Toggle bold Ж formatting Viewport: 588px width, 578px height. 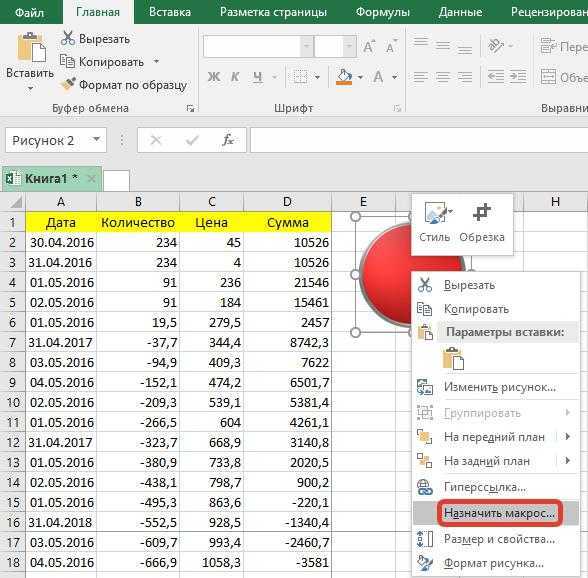(214, 77)
